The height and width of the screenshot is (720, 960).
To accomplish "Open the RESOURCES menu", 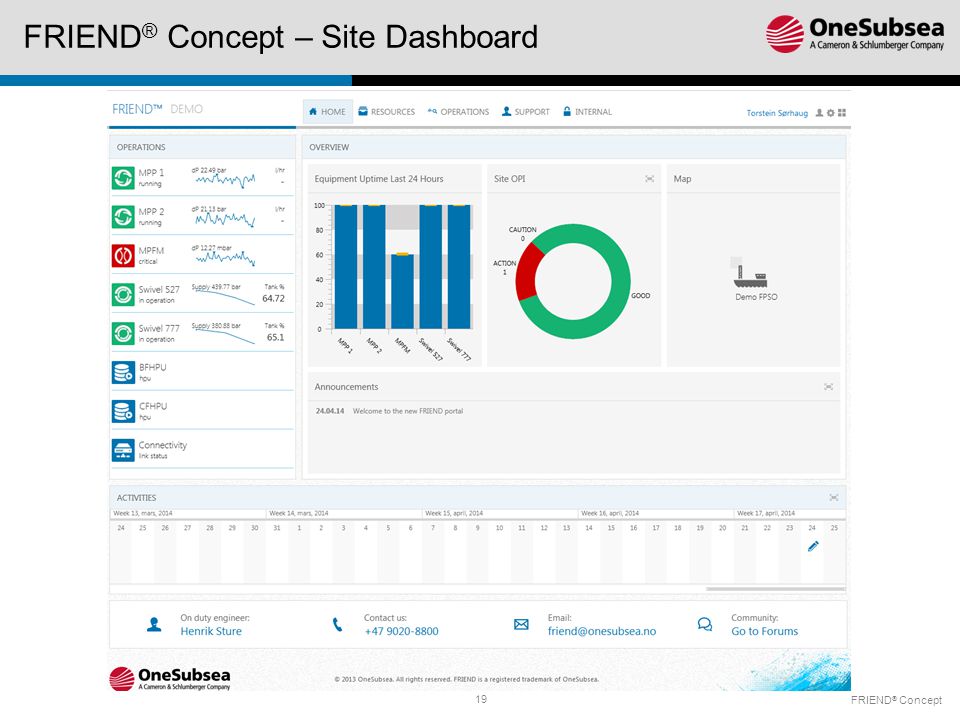I will (386, 111).
